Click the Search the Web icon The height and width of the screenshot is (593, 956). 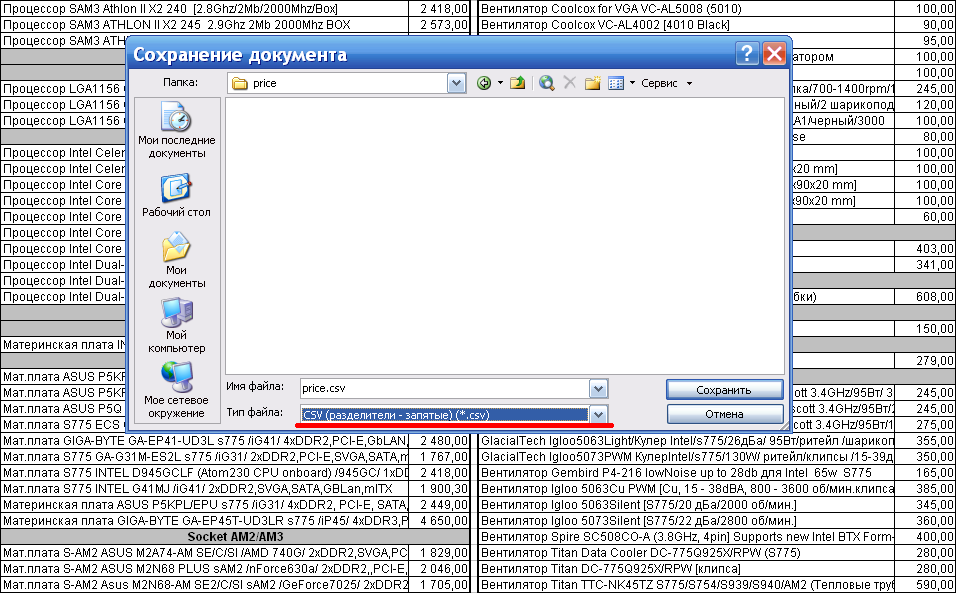[547, 83]
